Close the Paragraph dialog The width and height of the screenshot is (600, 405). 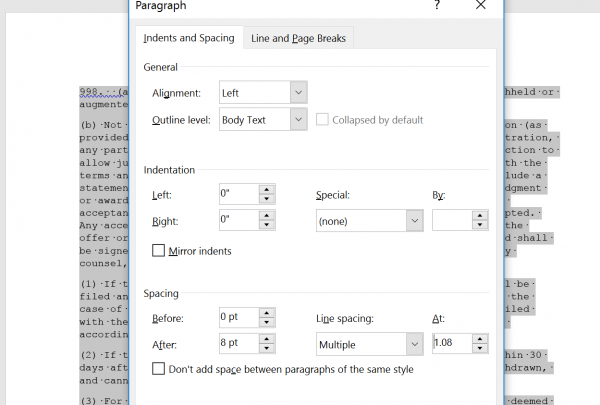(x=481, y=5)
